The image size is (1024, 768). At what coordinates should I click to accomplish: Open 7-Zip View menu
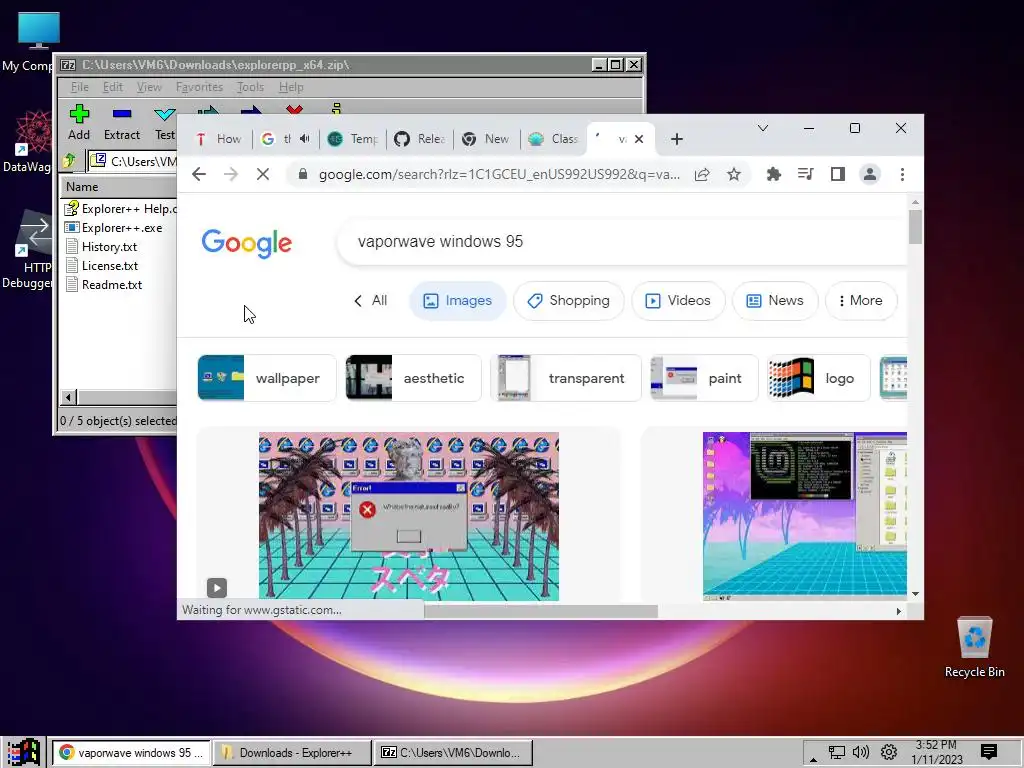(149, 87)
